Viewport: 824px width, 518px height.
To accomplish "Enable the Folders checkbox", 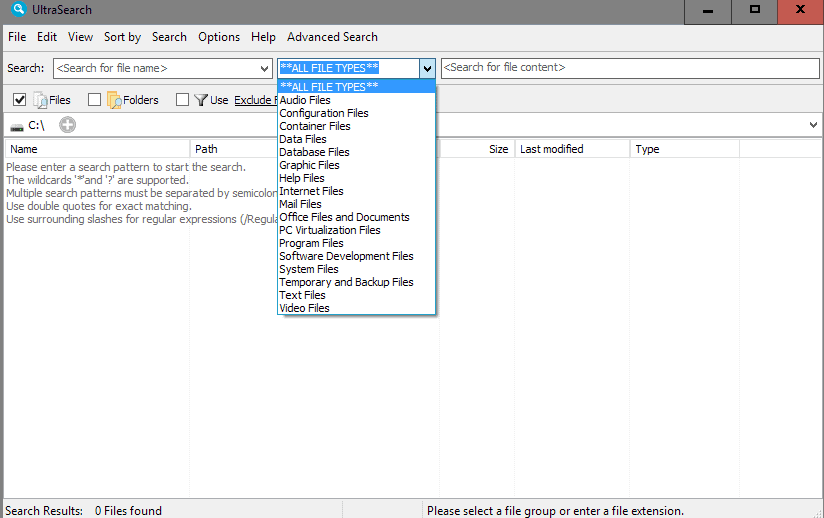I will pos(95,99).
